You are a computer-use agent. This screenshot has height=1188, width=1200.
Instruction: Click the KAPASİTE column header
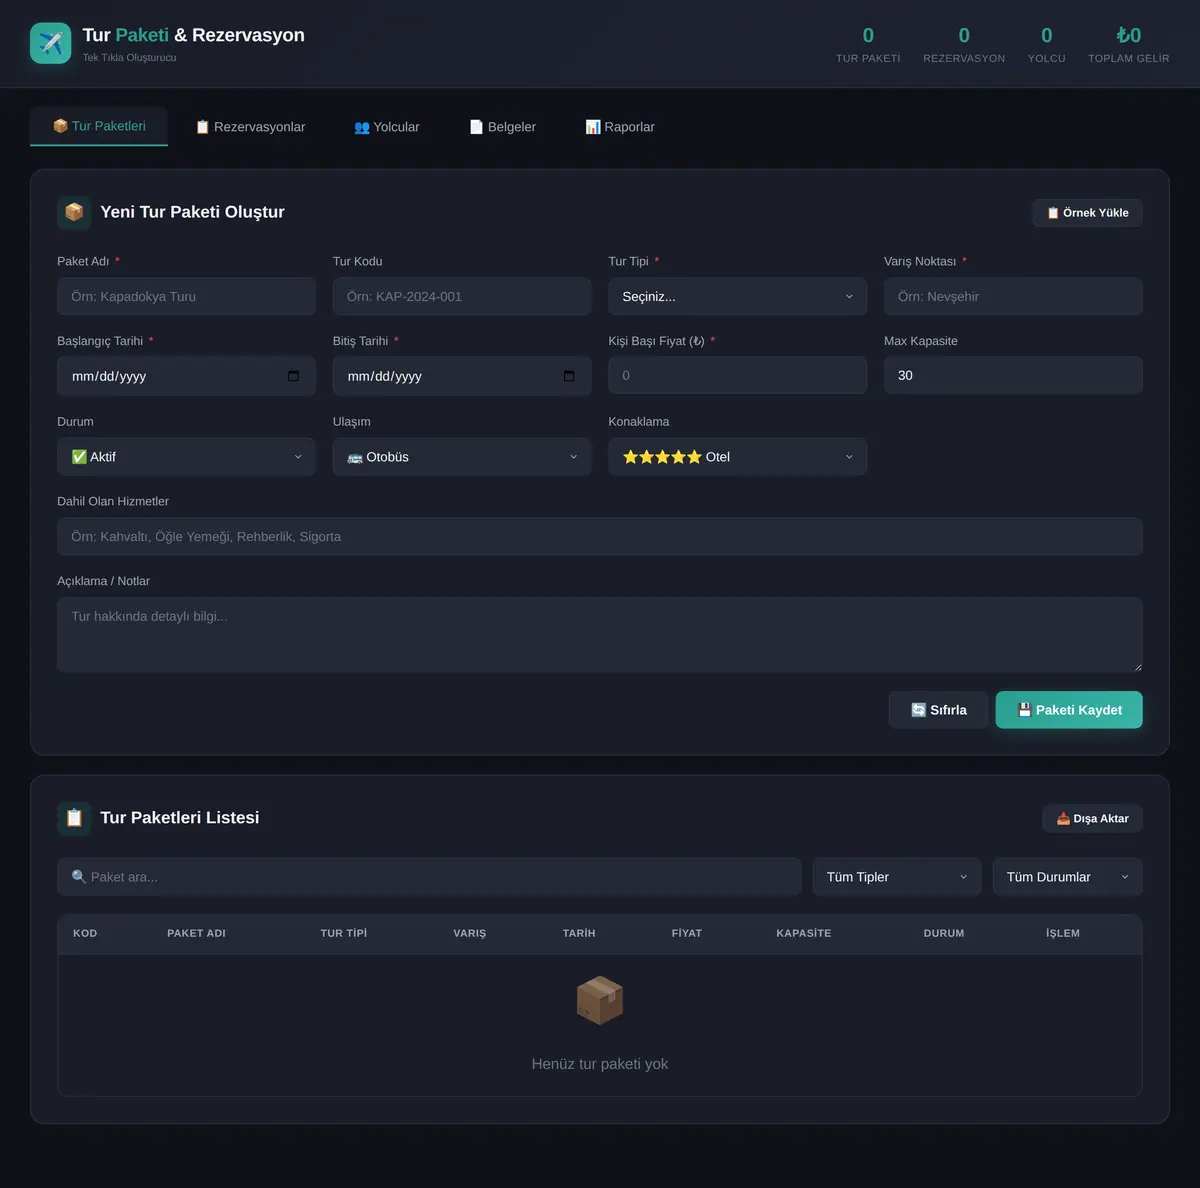[x=804, y=933]
